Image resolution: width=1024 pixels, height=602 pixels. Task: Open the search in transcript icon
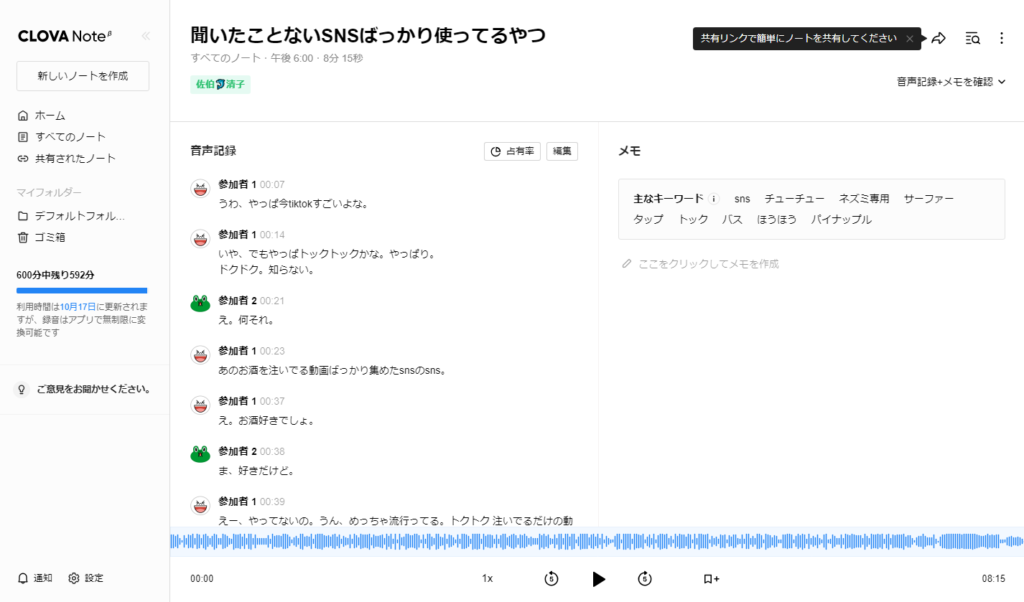972,38
